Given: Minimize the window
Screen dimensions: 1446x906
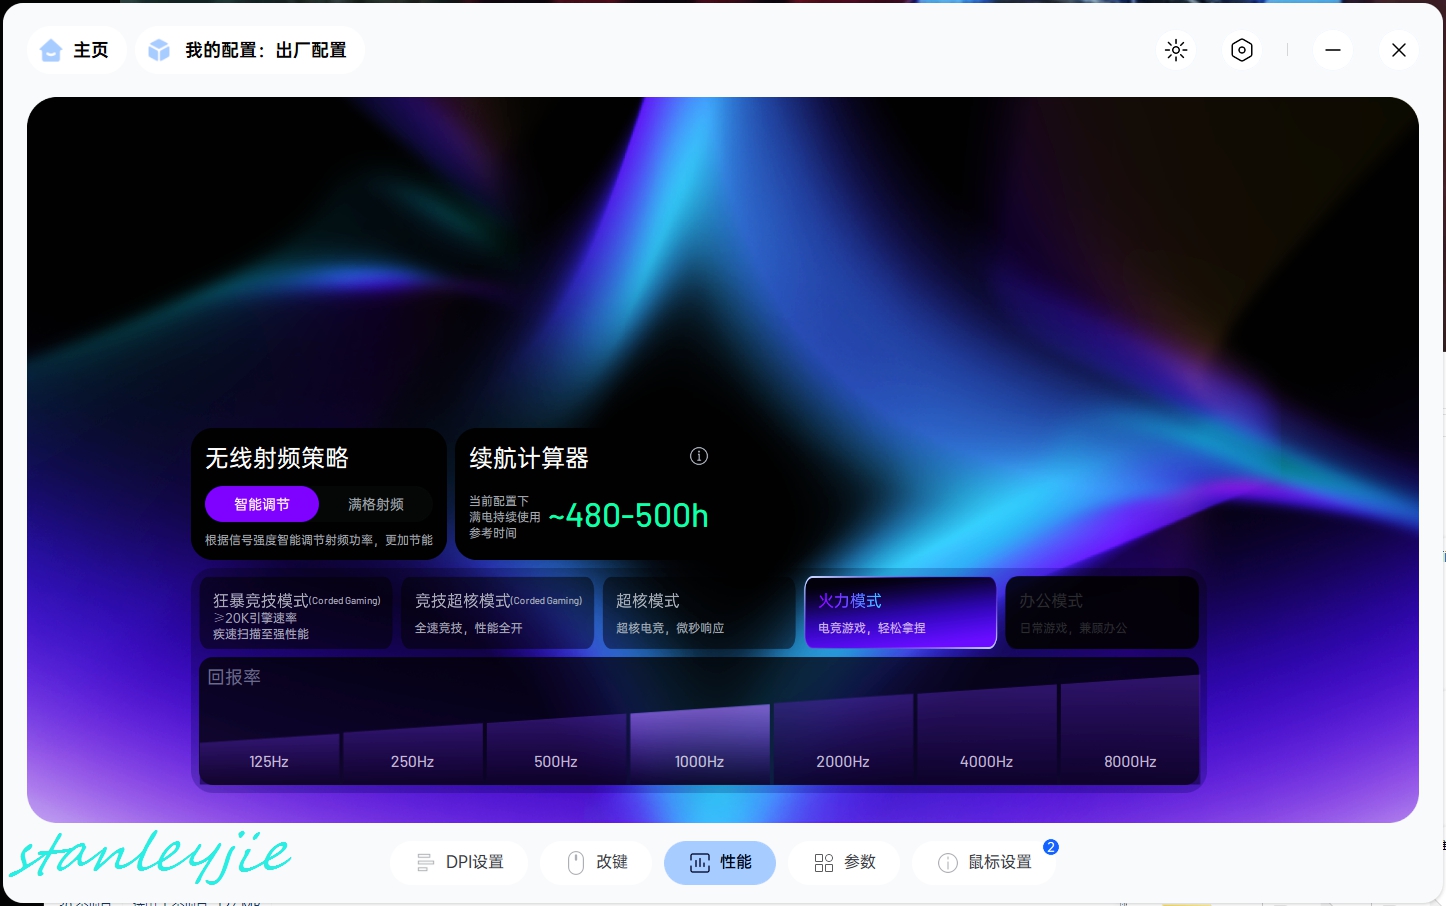Looking at the screenshot, I should coord(1333,50).
